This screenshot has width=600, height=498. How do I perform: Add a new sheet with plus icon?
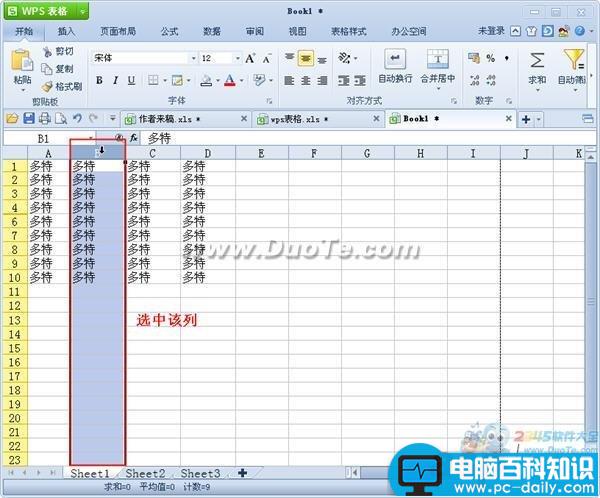[243, 473]
